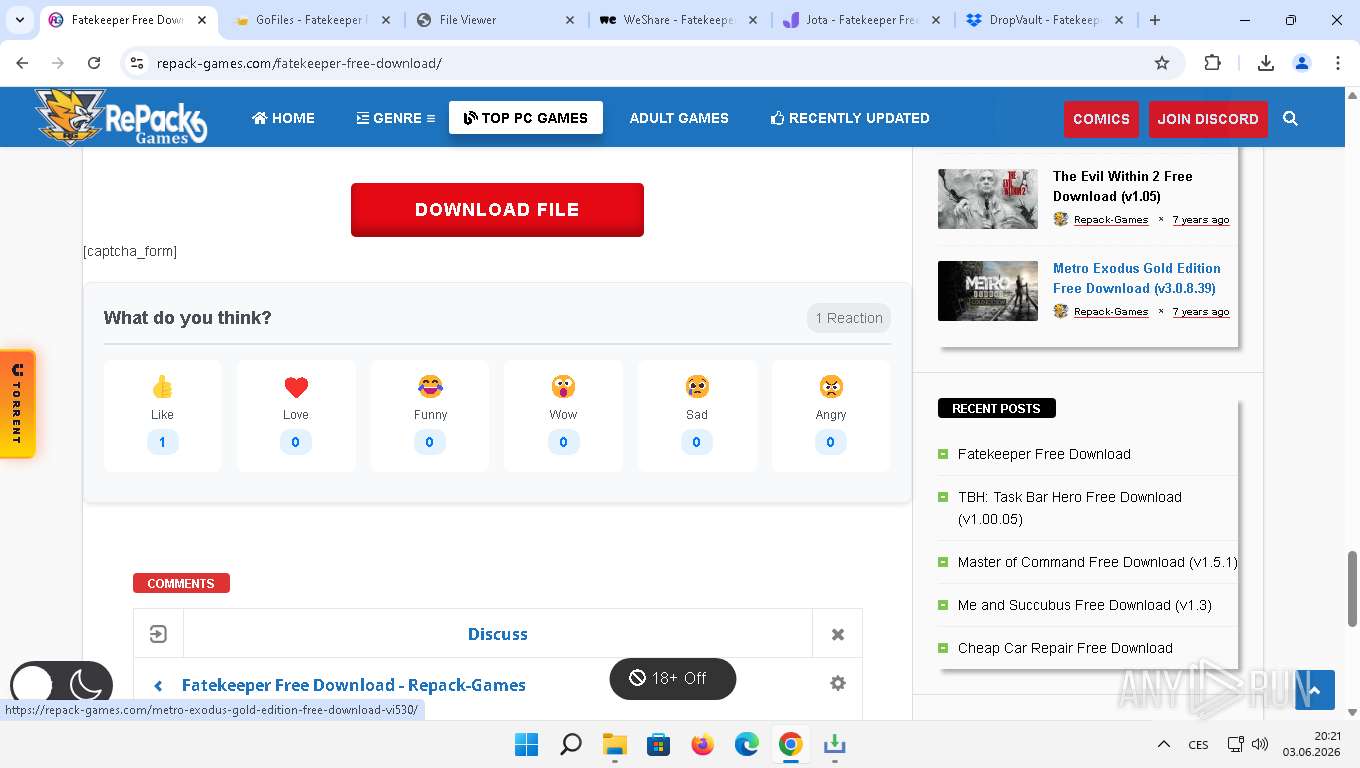Toggle the 18+ Off filter
The width and height of the screenshot is (1360, 768).
click(x=673, y=678)
